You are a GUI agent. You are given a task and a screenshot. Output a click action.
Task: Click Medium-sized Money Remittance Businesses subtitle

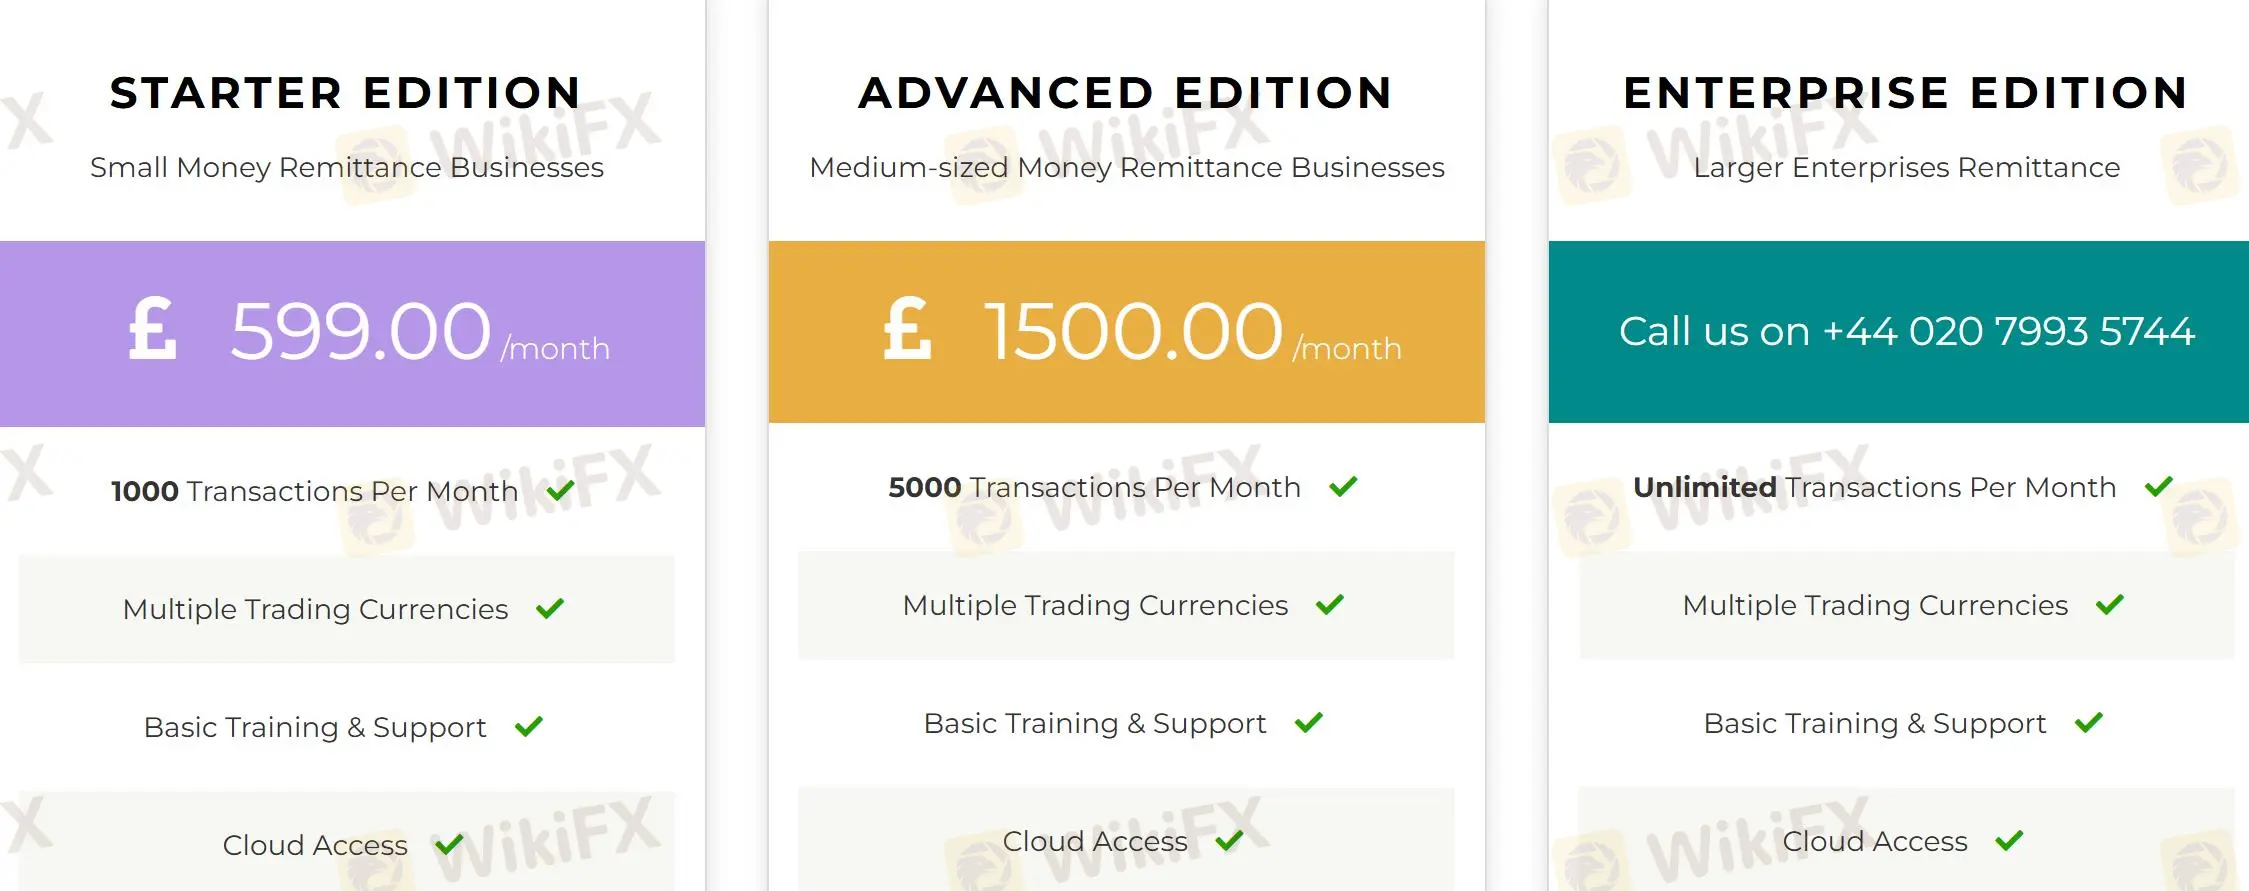(x=1126, y=167)
